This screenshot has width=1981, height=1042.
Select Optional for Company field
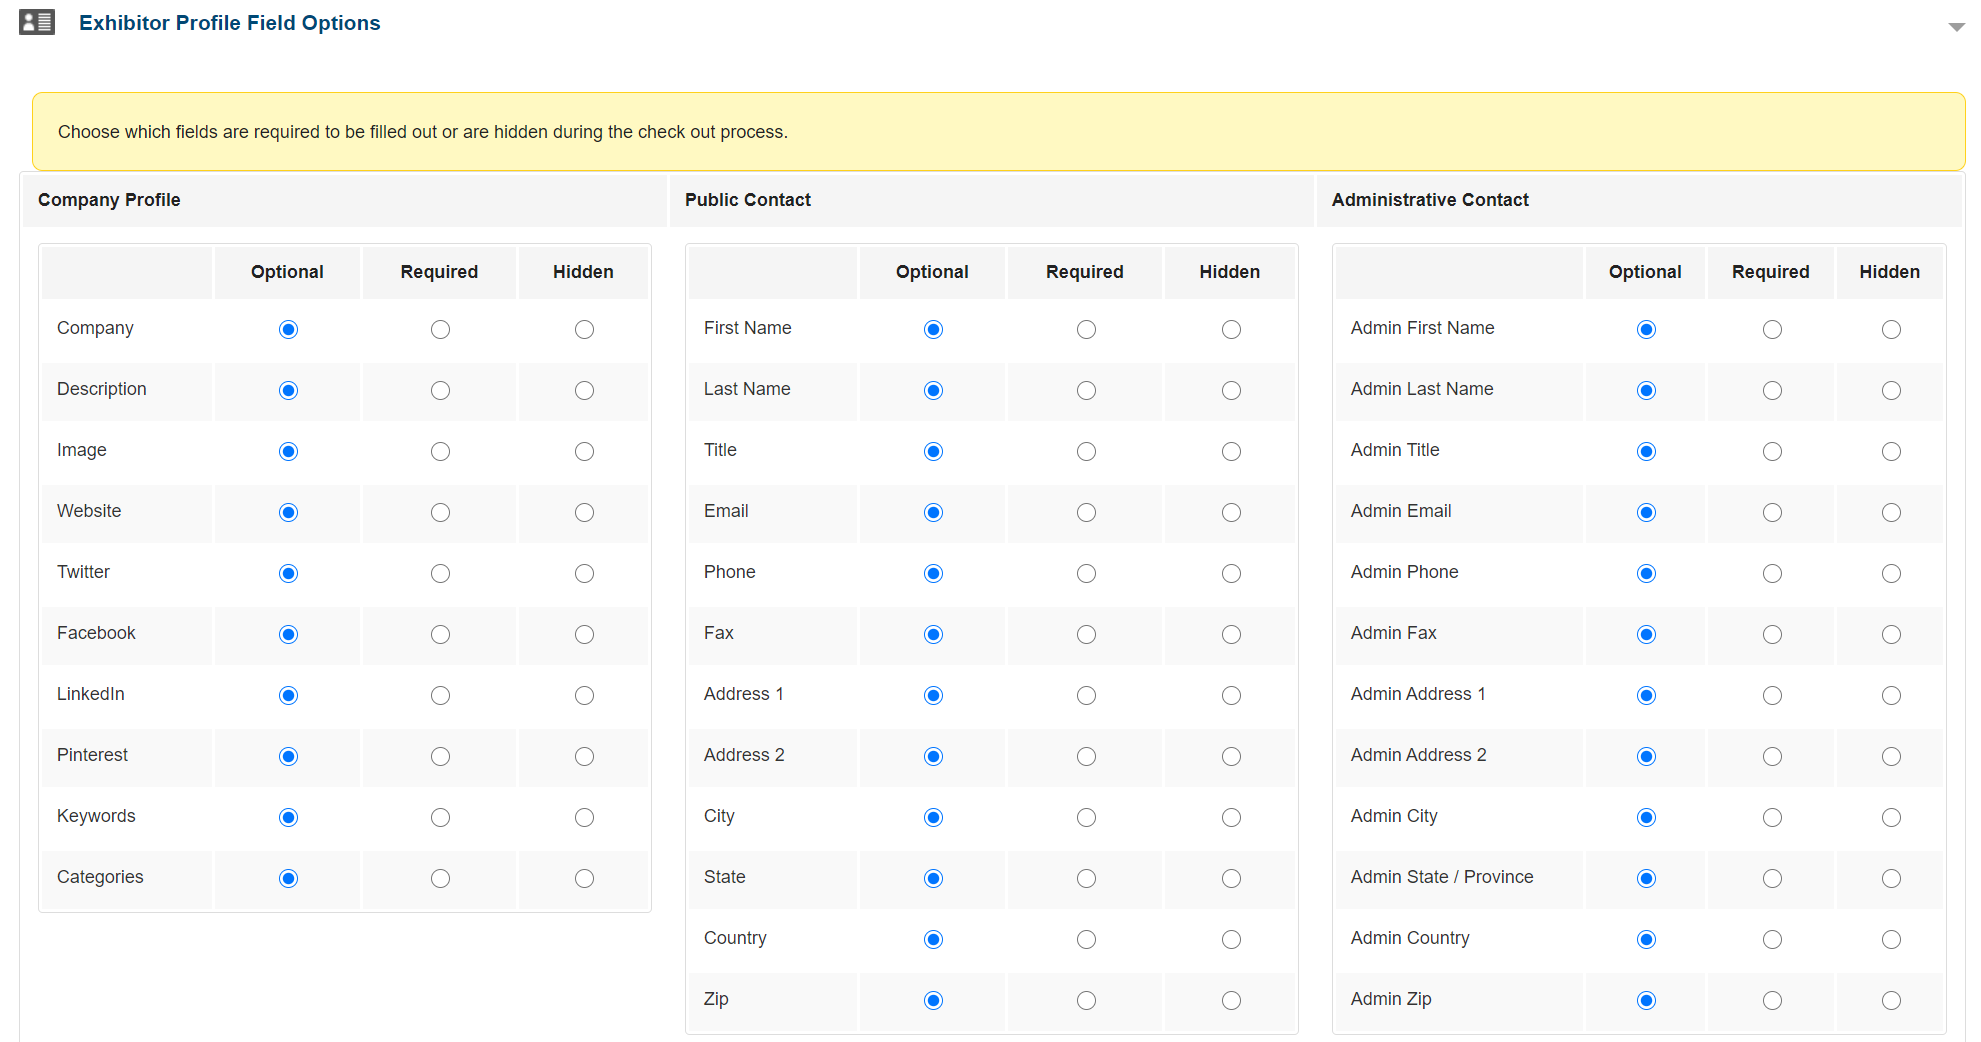click(288, 330)
